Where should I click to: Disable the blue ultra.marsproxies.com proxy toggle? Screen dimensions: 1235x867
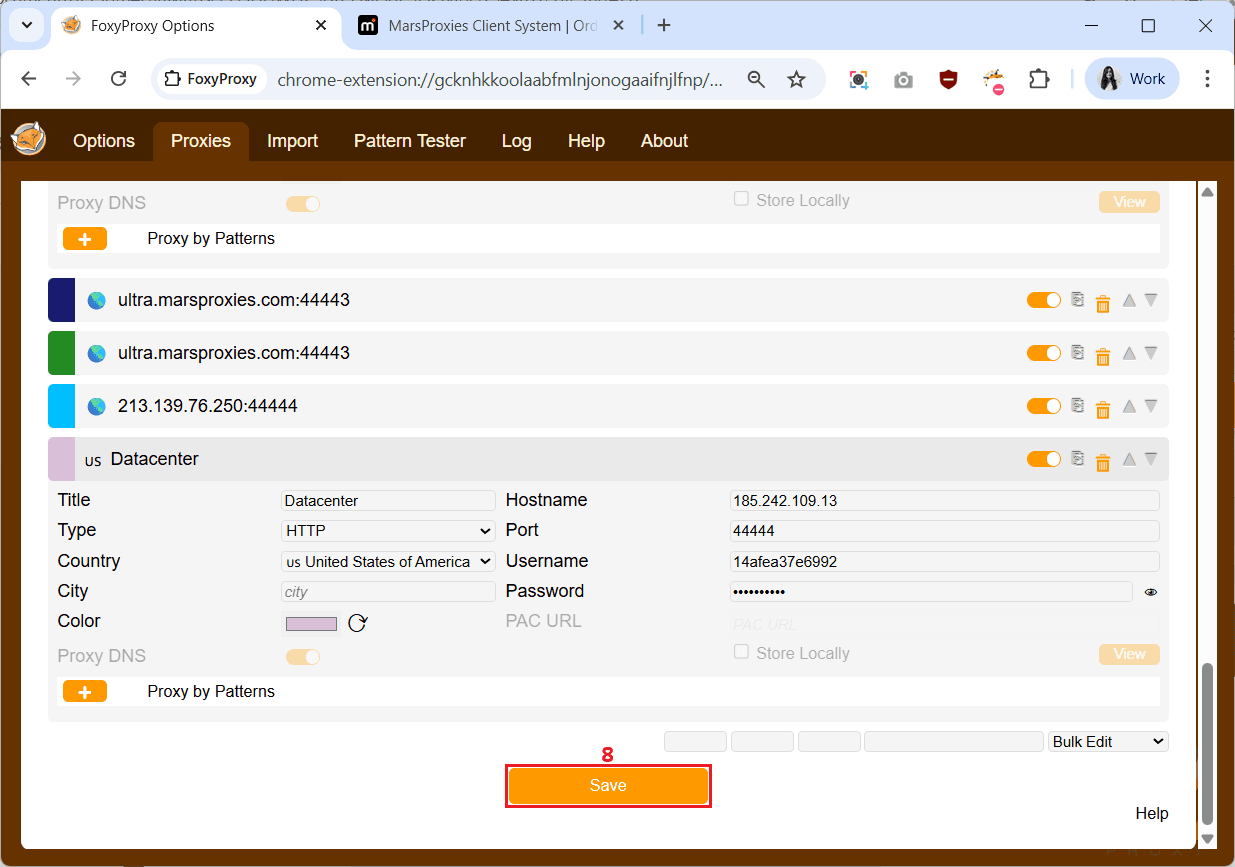(1043, 300)
